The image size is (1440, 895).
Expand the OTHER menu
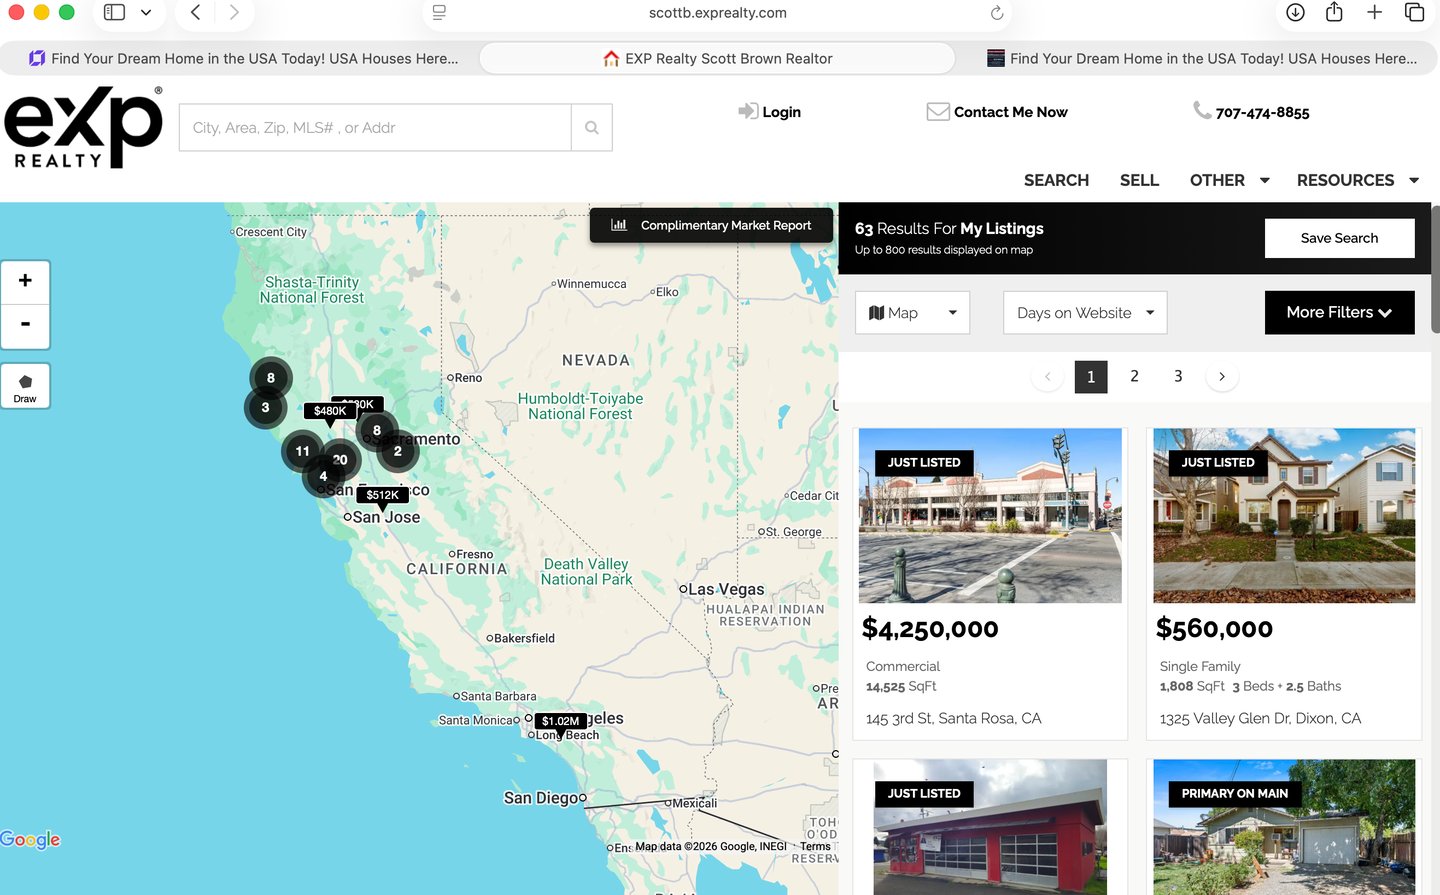pos(1229,180)
